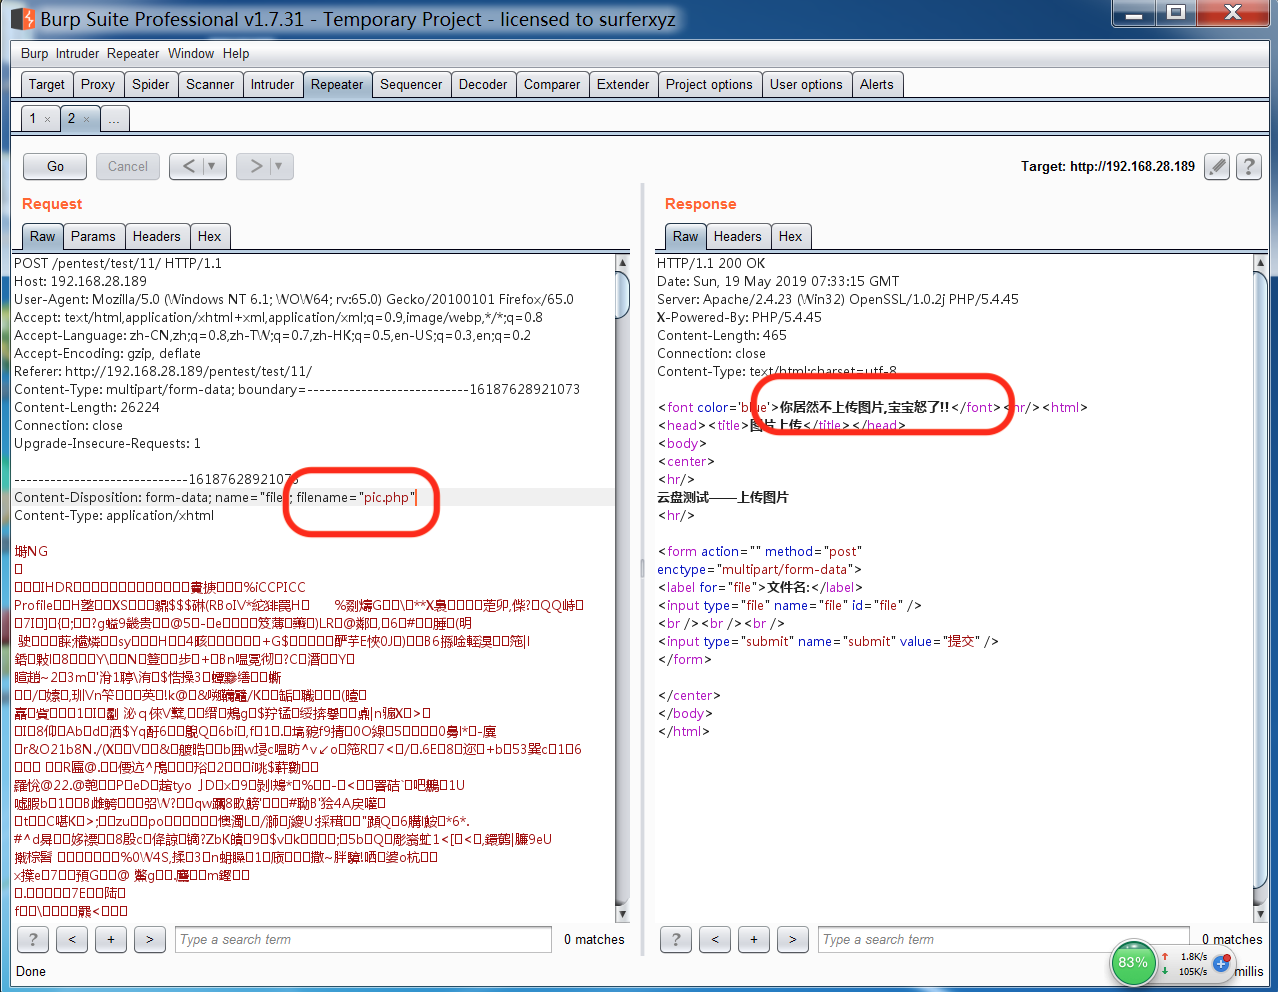Close Repeater tab 2

click(x=86, y=119)
